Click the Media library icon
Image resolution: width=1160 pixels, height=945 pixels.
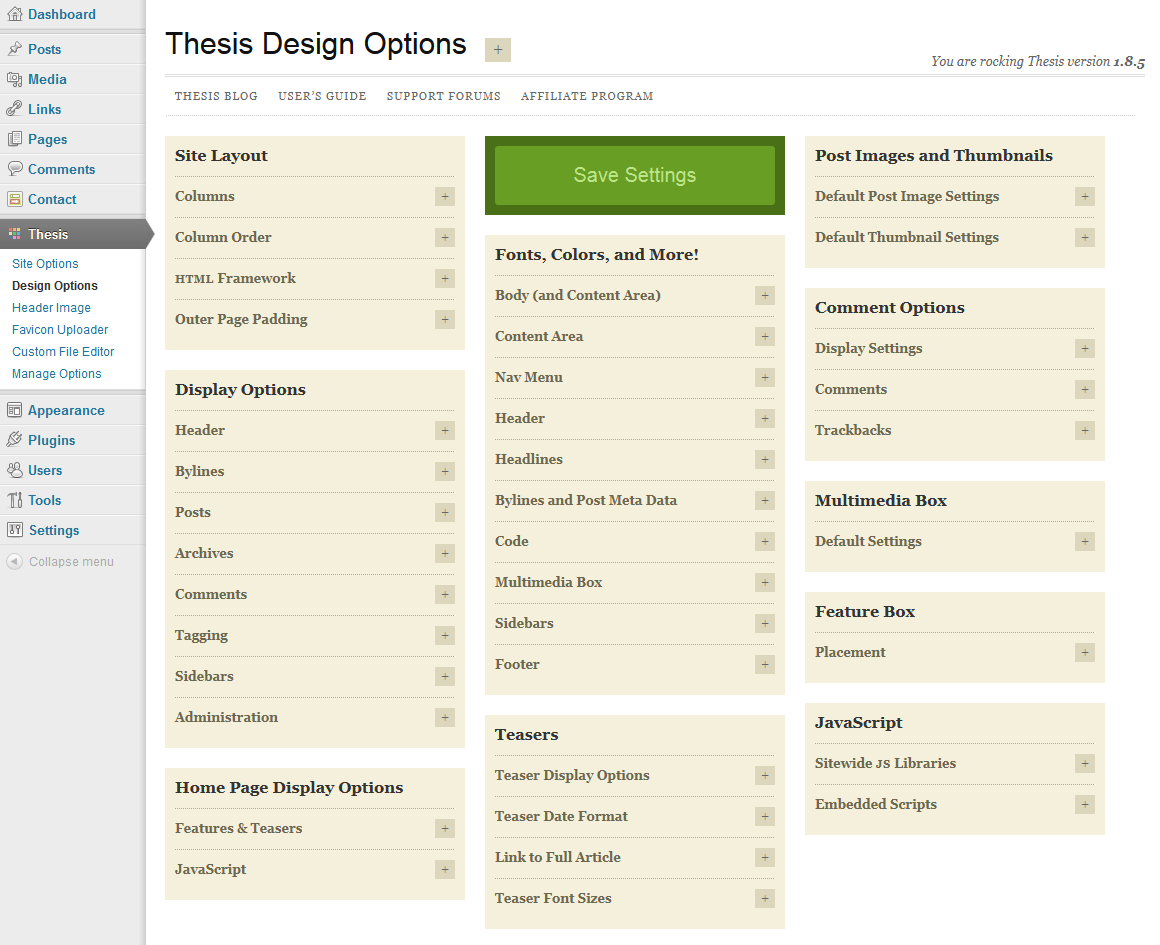click(14, 79)
